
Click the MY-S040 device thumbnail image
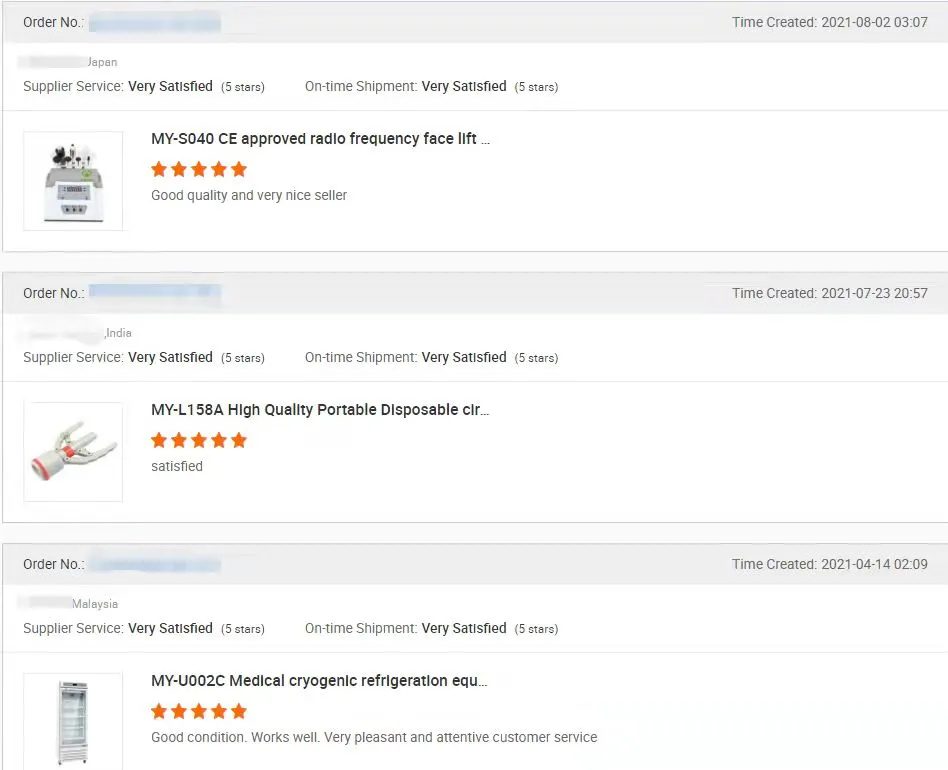73,180
